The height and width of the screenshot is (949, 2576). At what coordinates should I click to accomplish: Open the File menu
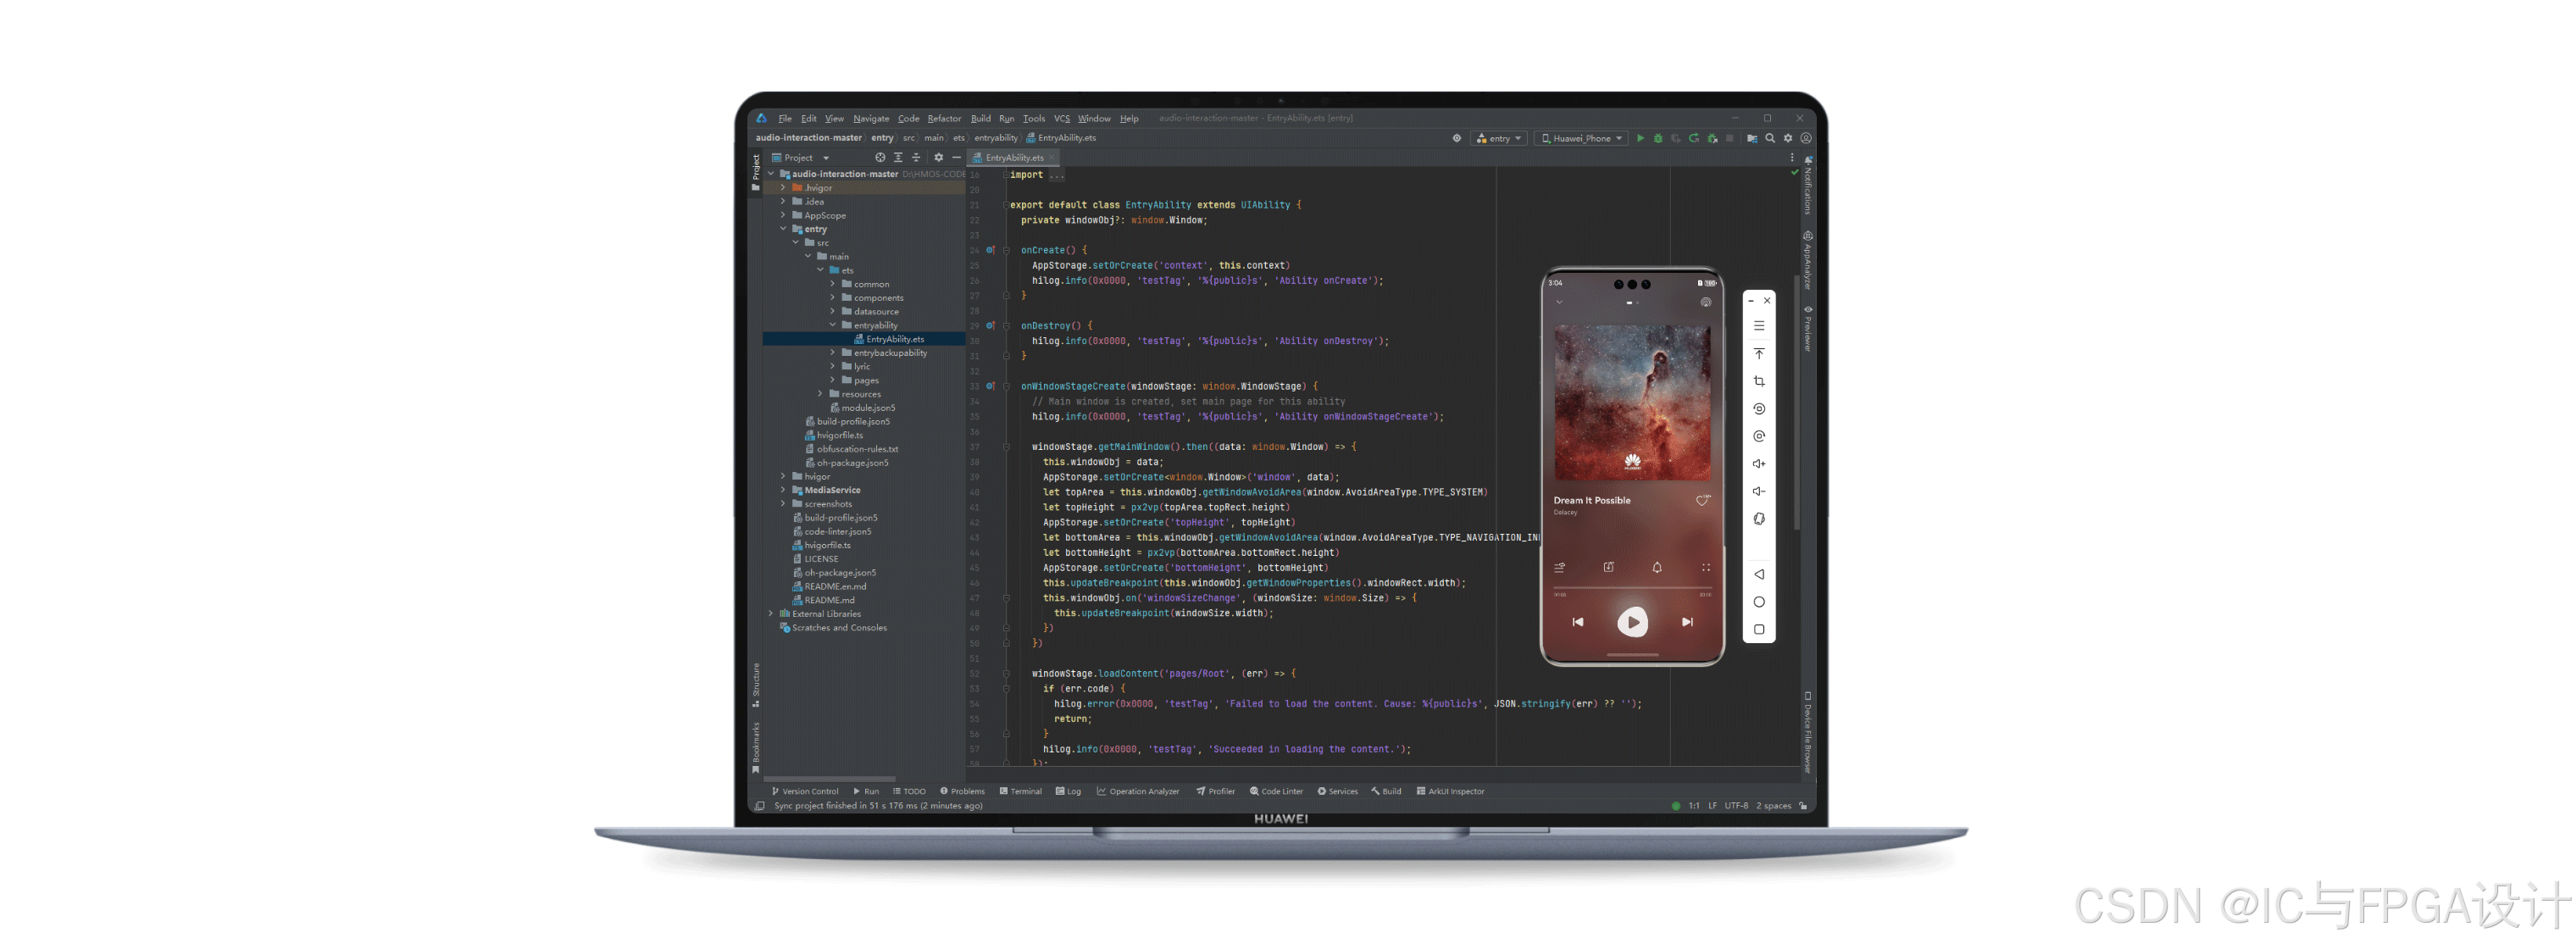[785, 118]
